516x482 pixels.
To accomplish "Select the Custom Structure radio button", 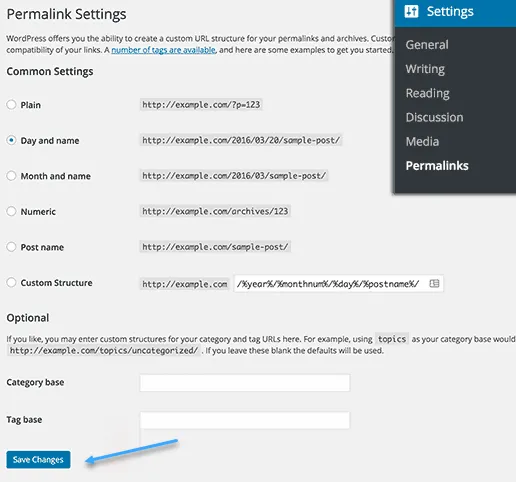I will click(11, 282).
